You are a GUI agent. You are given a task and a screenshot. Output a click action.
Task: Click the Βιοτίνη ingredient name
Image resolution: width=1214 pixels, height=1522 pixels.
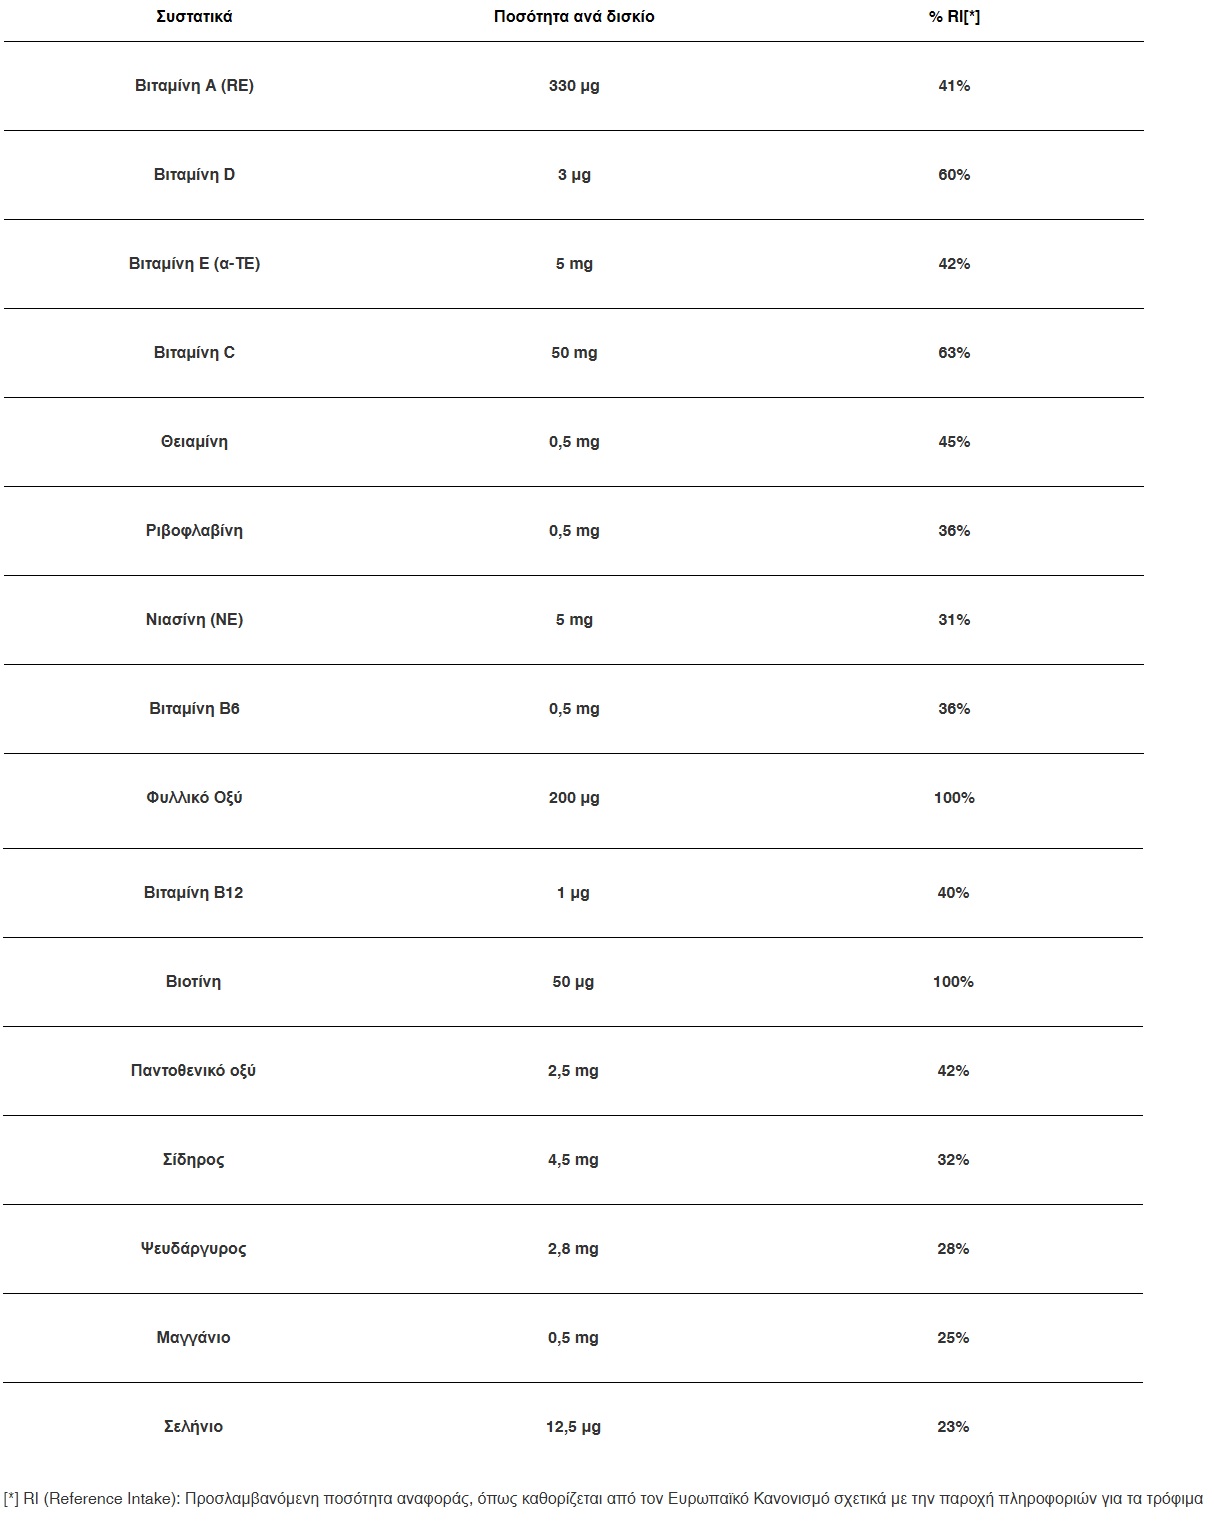point(193,982)
